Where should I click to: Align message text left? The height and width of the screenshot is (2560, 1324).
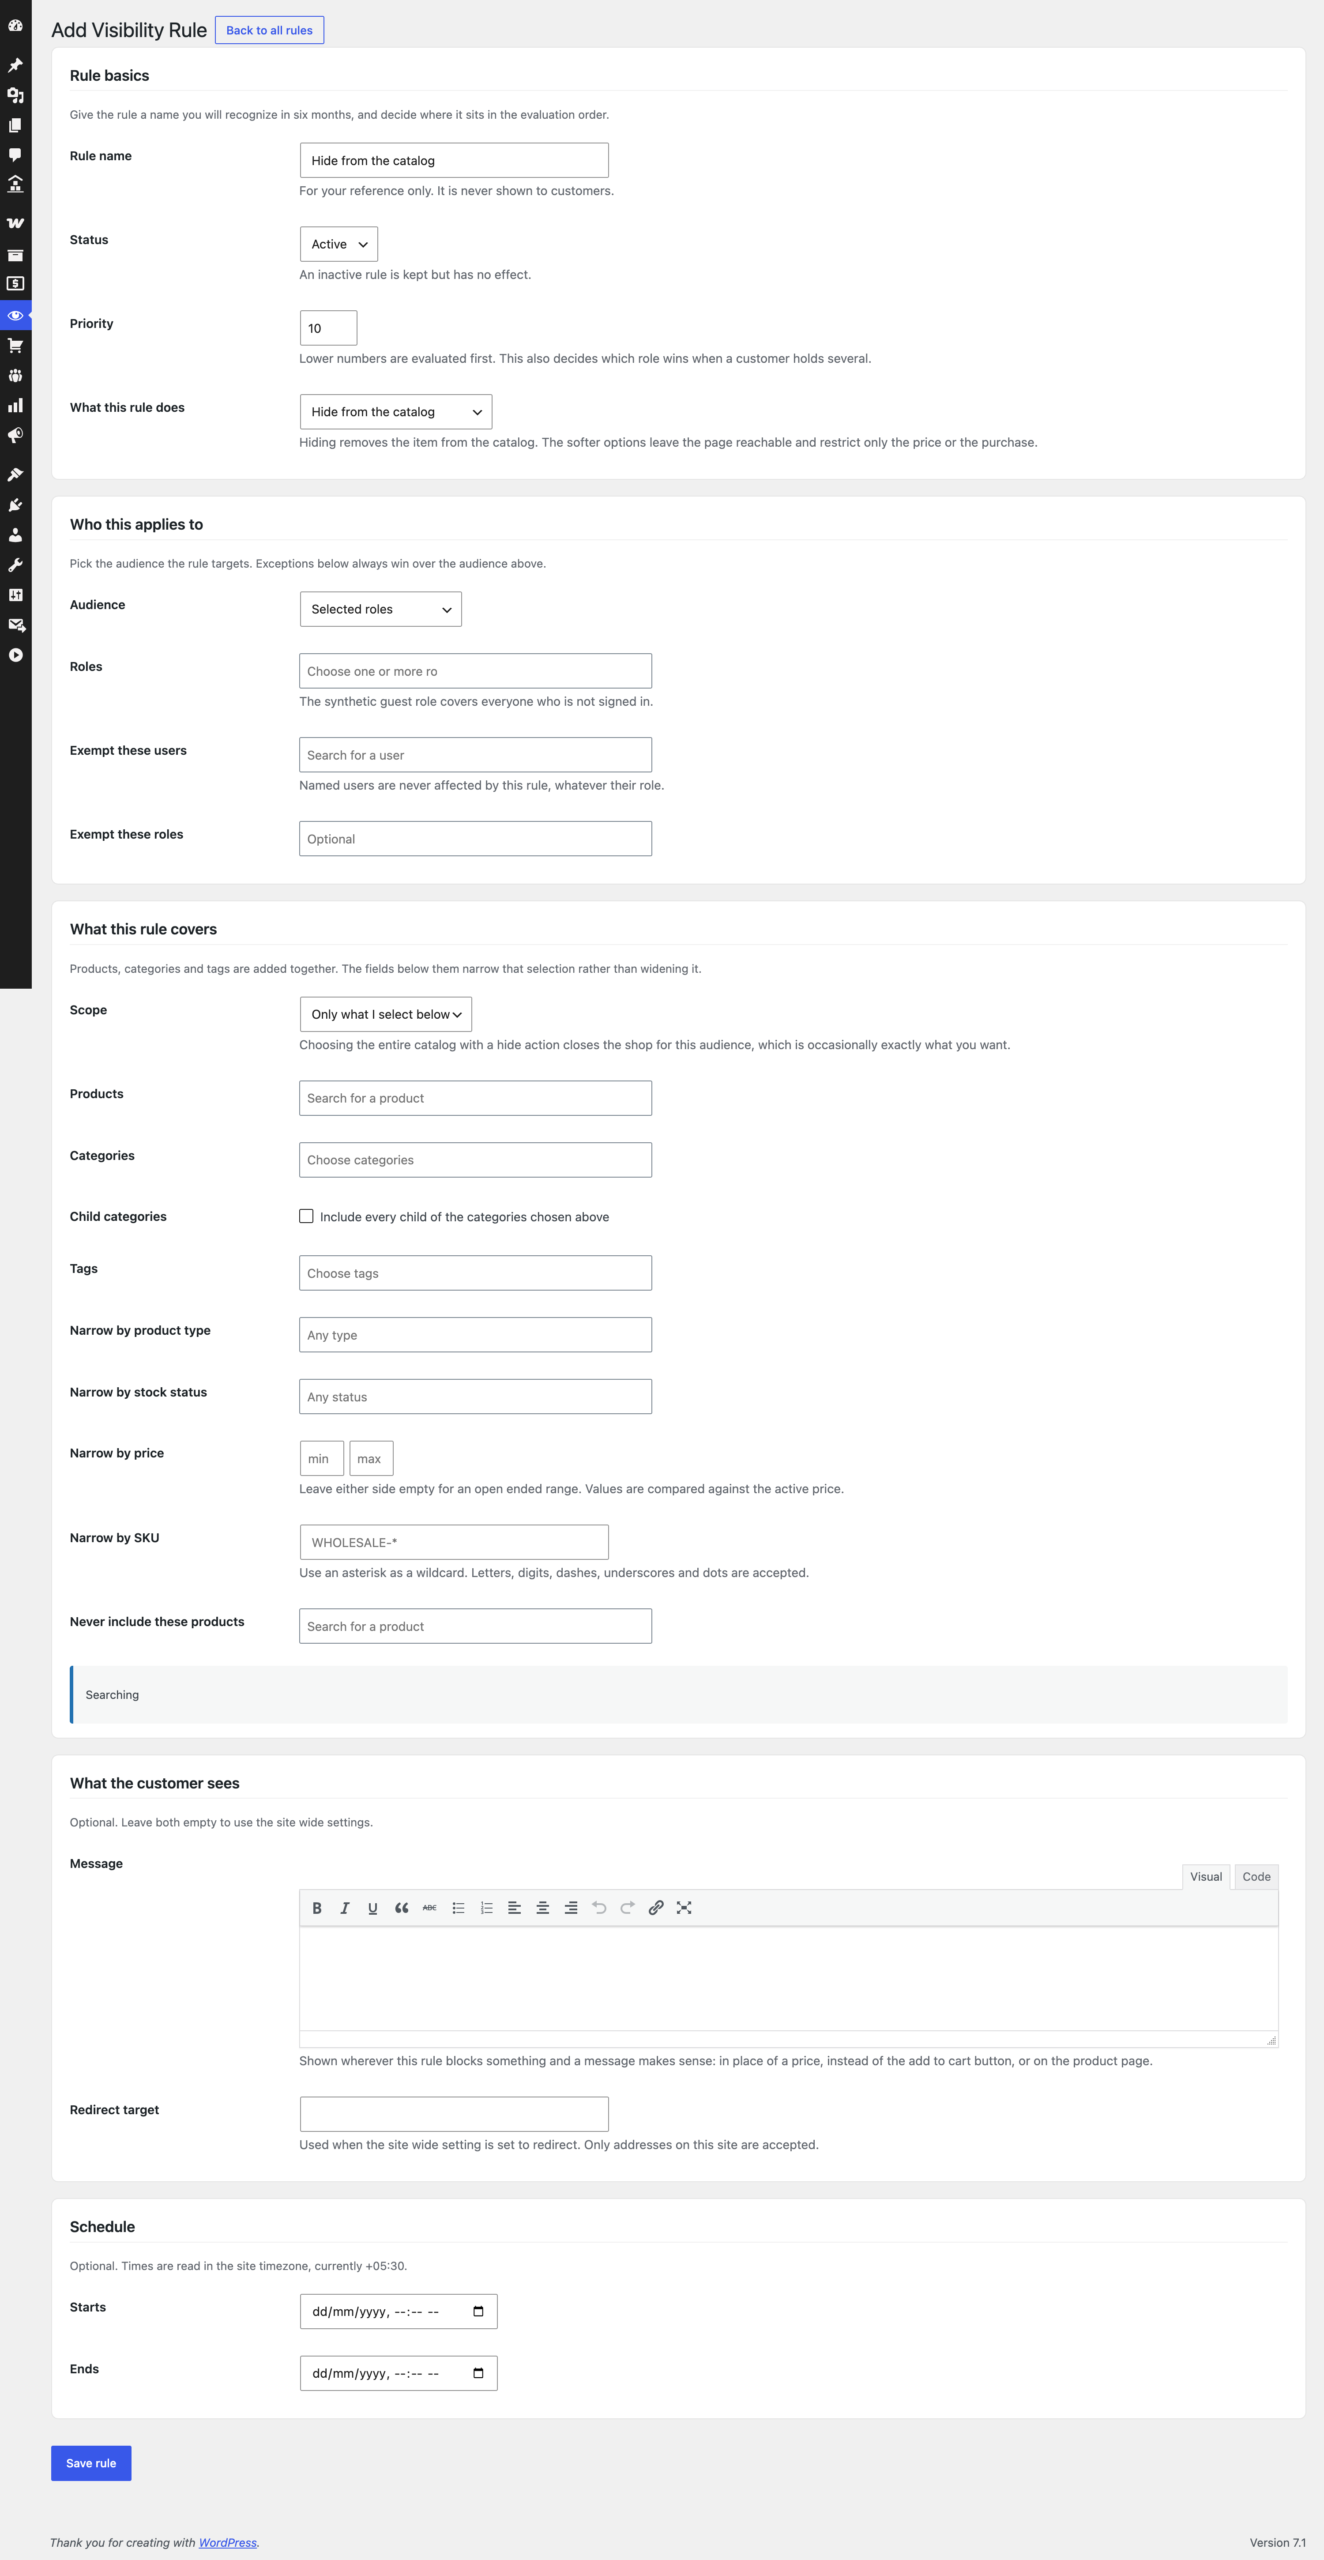click(x=514, y=1908)
